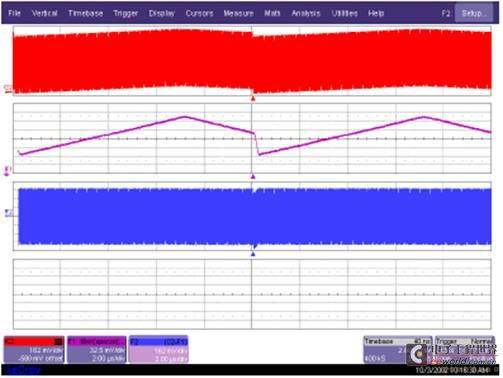This screenshot has height=378, width=503.
Task: Click the LeCroy logo in the status bar
Action: pos(23,370)
